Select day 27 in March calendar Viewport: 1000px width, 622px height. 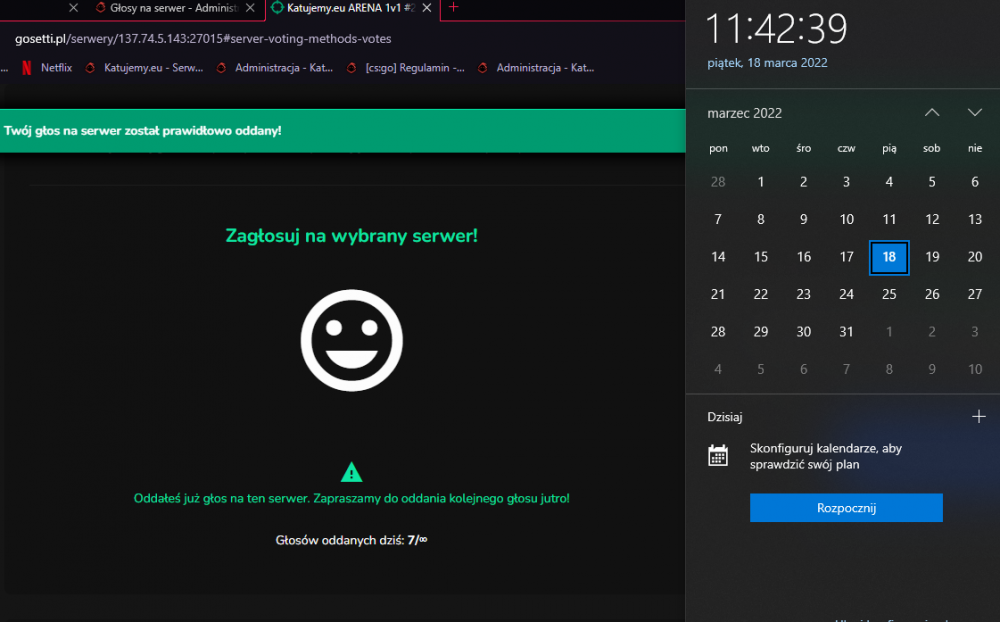[x=974, y=295]
